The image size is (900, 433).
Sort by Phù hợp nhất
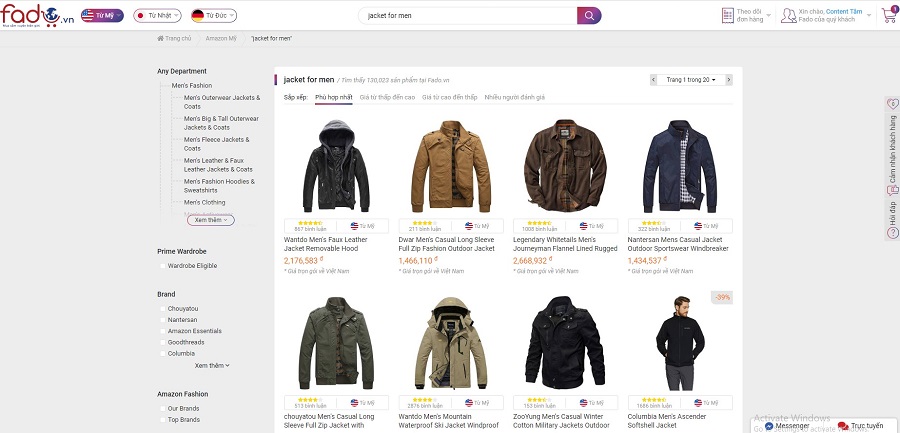coord(333,97)
